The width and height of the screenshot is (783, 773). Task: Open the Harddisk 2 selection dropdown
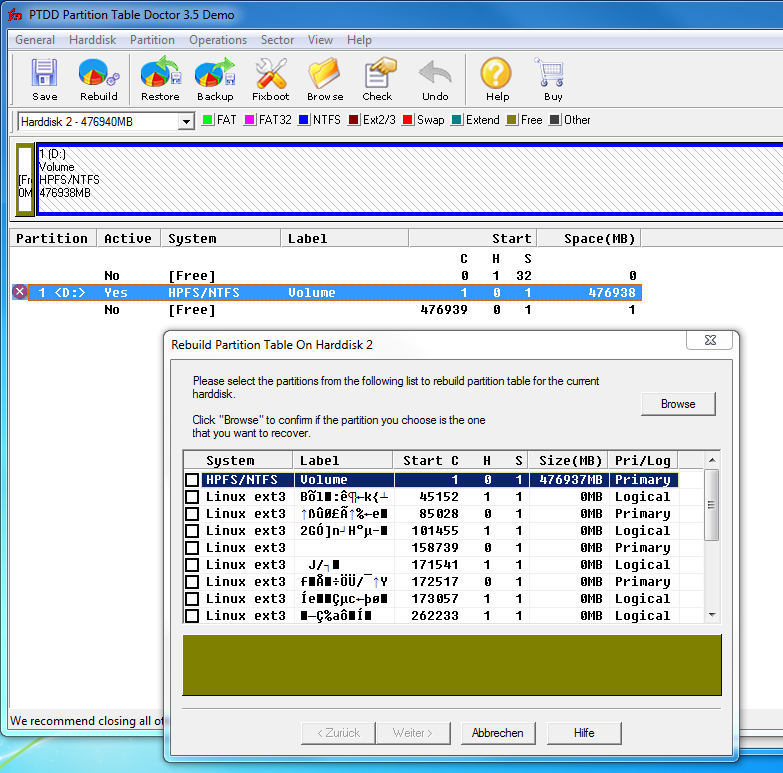coord(186,121)
